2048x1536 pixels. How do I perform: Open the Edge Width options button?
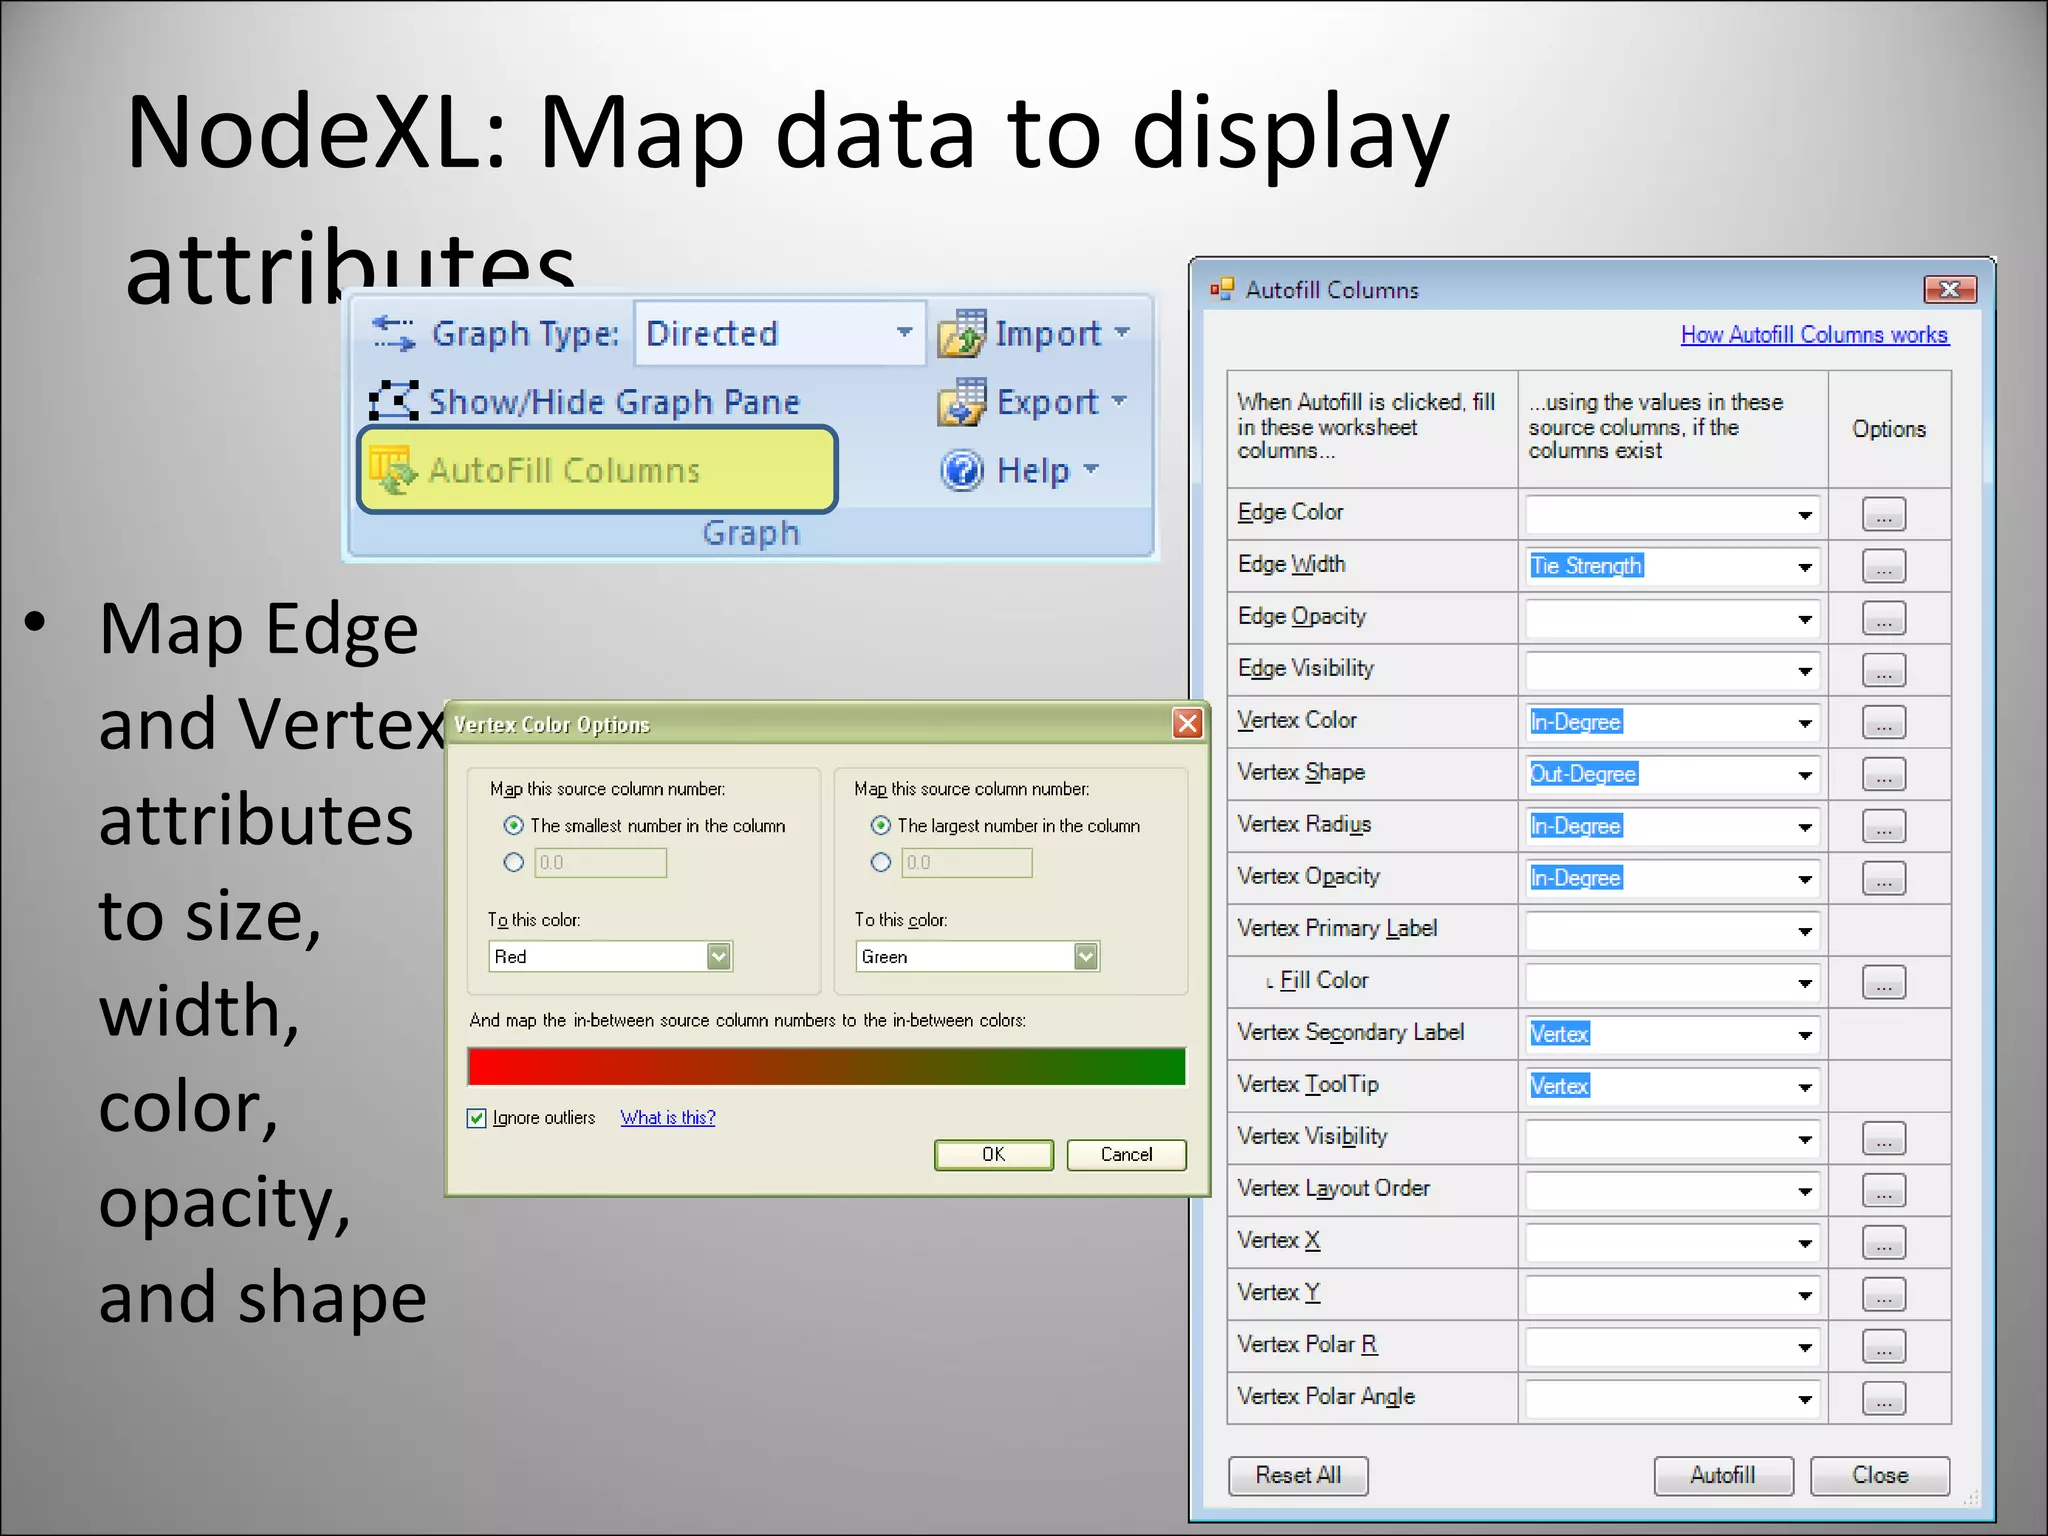1883,566
